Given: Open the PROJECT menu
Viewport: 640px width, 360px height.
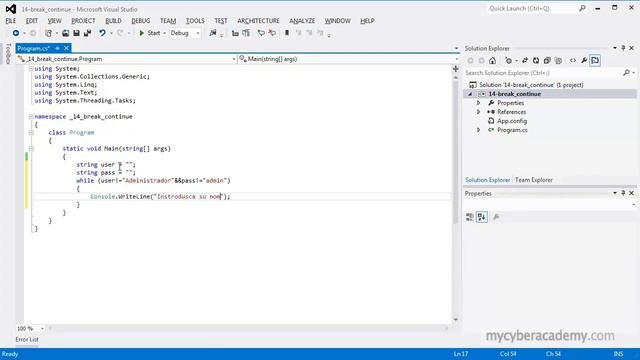Looking at the screenshot, I should point(83,21).
